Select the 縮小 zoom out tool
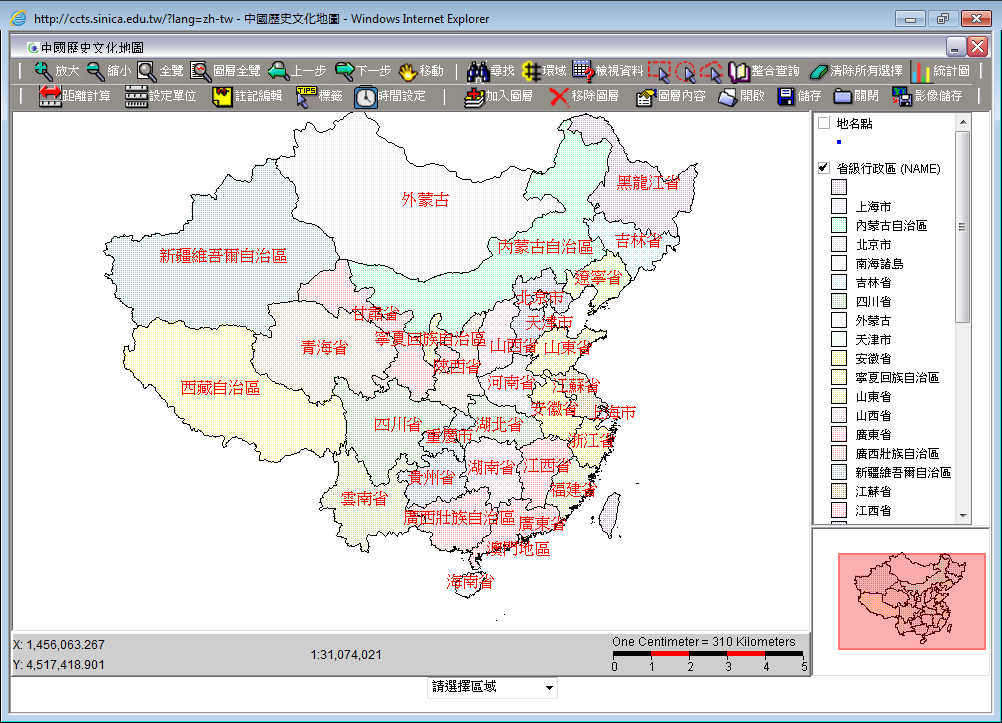This screenshot has width=1002, height=723. (x=108, y=71)
